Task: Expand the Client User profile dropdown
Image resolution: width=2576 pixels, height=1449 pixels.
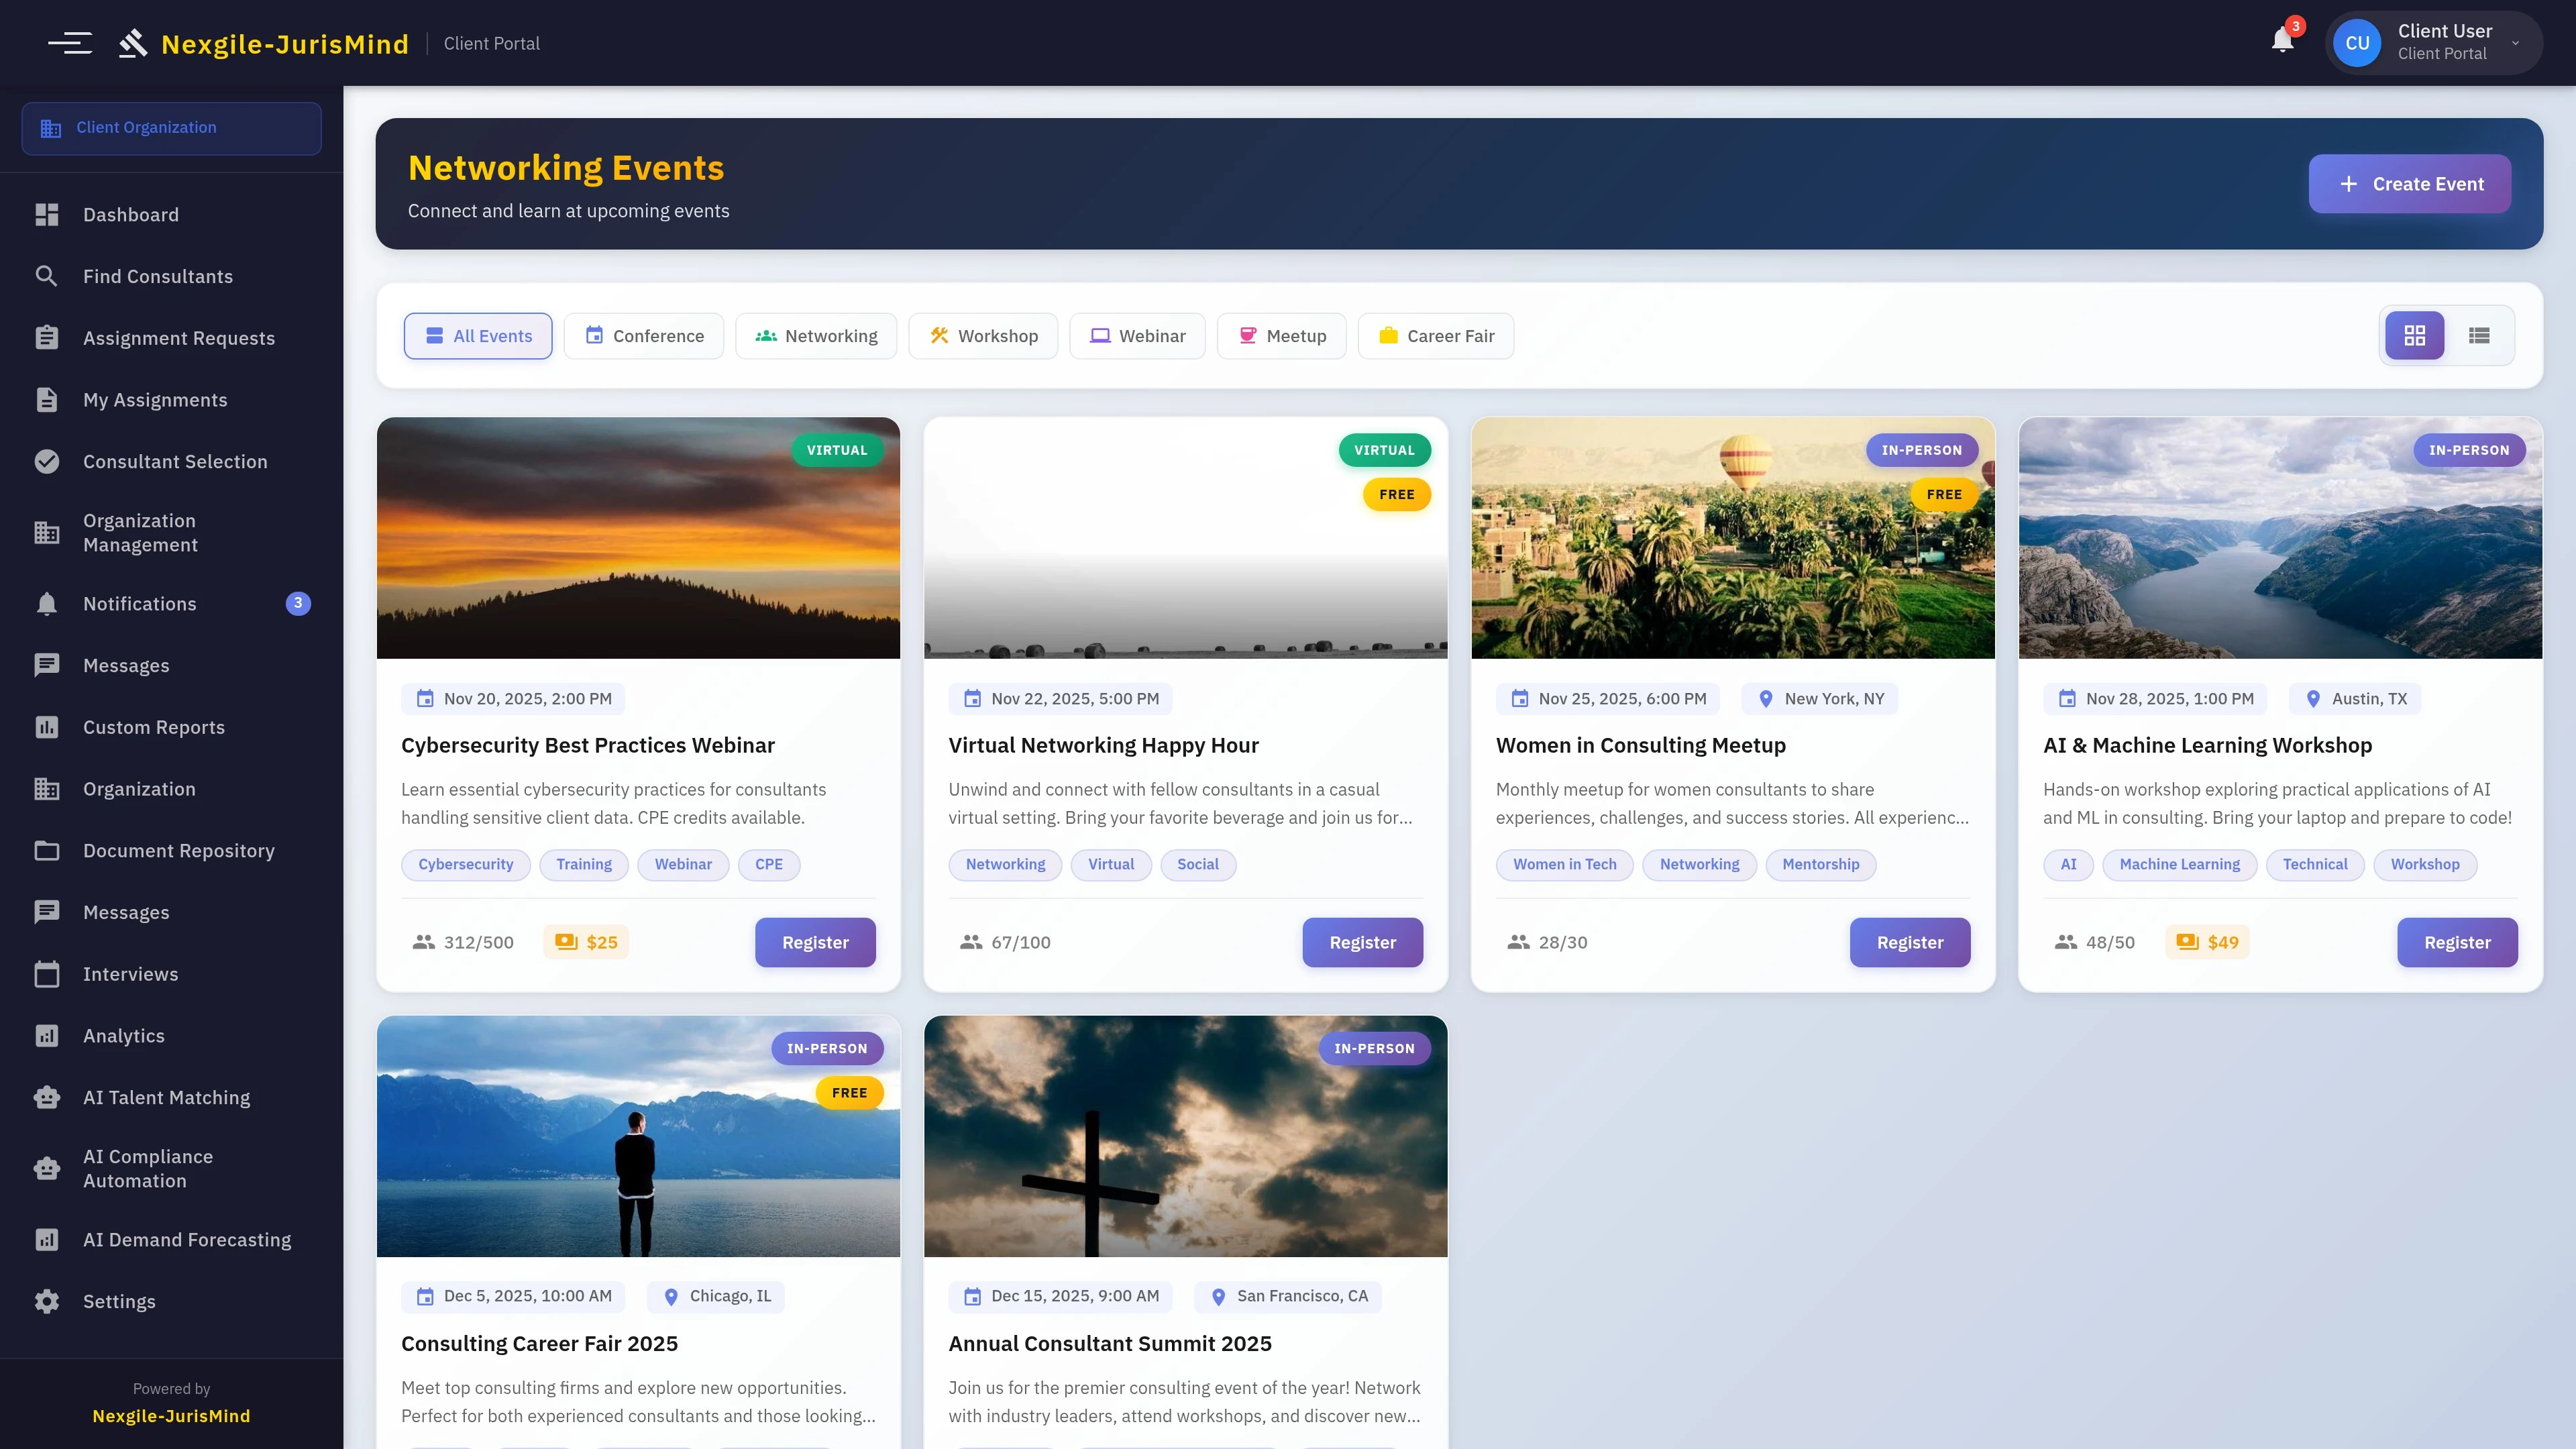Action: 2434,42
